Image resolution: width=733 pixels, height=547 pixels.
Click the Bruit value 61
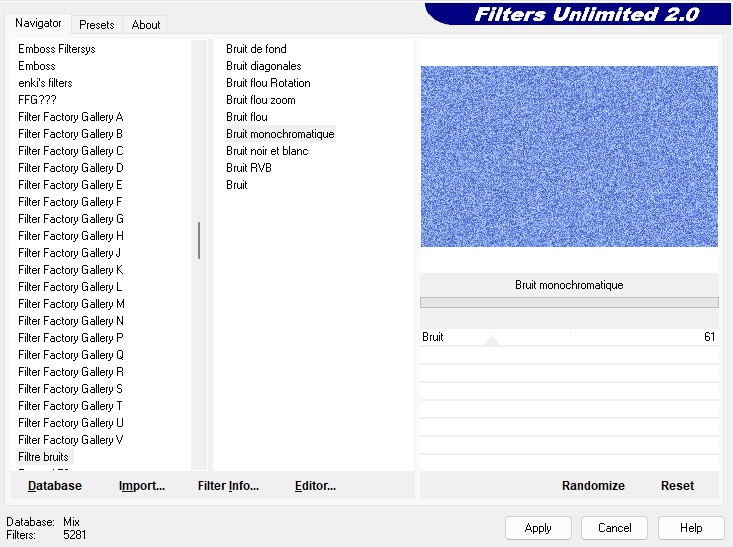tap(709, 337)
